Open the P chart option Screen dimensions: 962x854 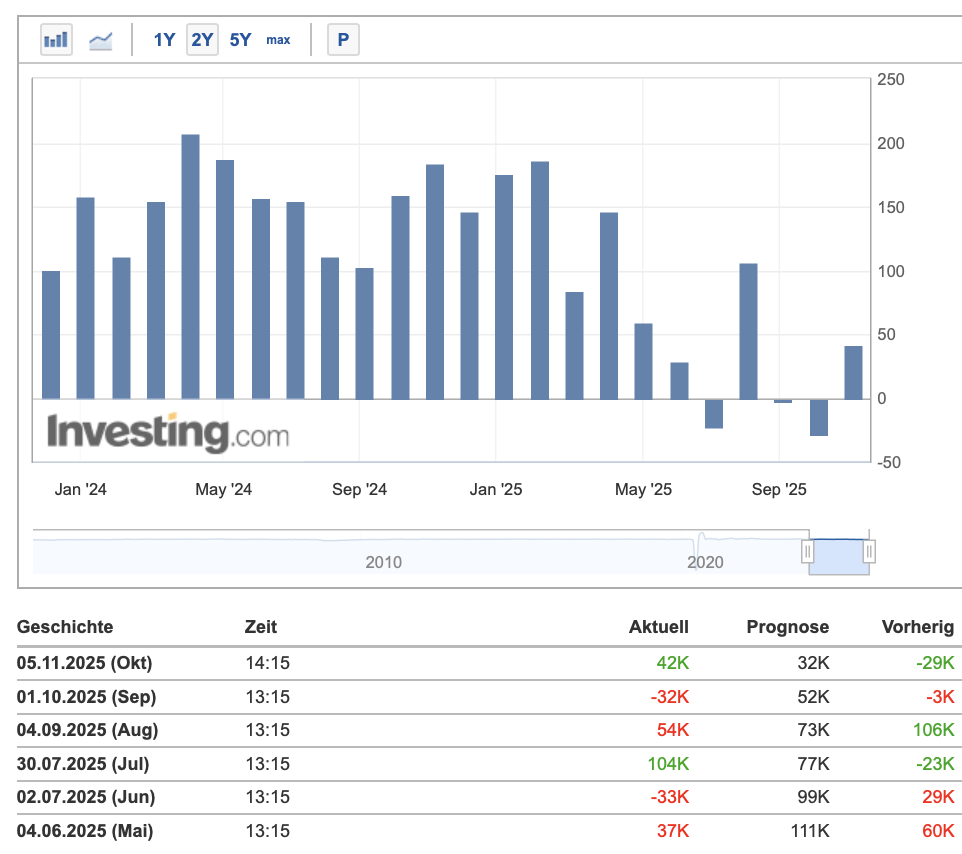pos(343,39)
